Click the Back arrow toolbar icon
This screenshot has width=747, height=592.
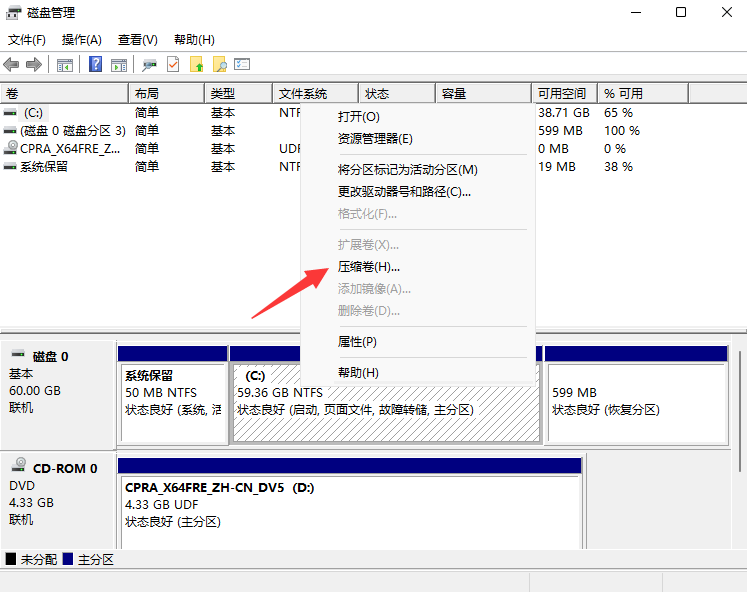coord(11,65)
